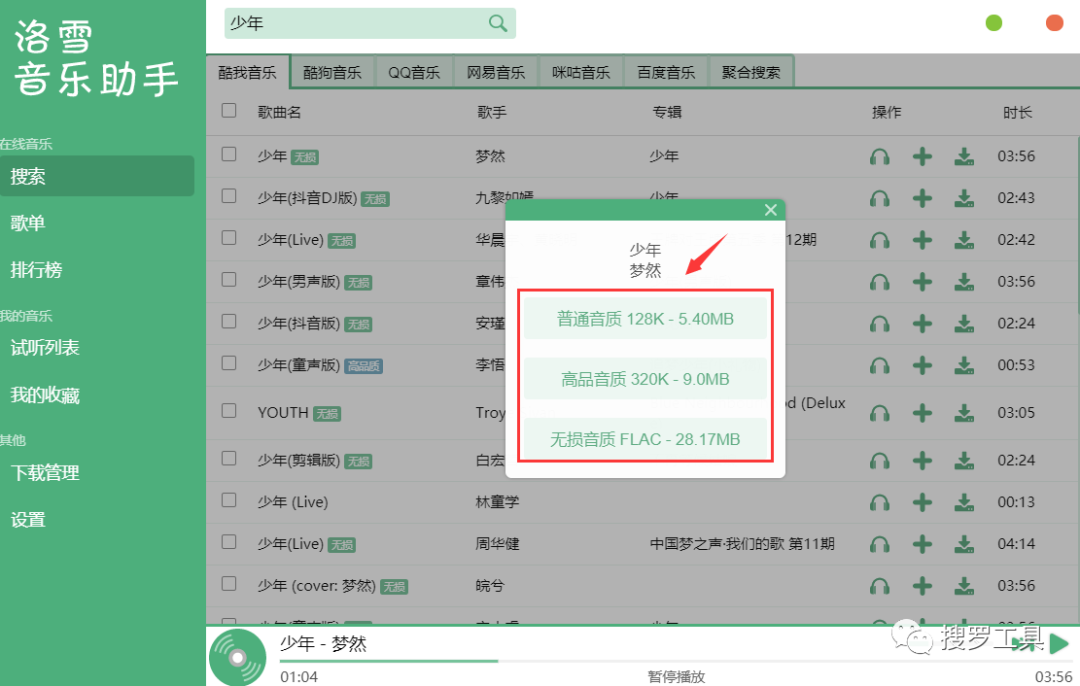Choose 高品音质 320K - 9.0MB download

(x=645, y=379)
